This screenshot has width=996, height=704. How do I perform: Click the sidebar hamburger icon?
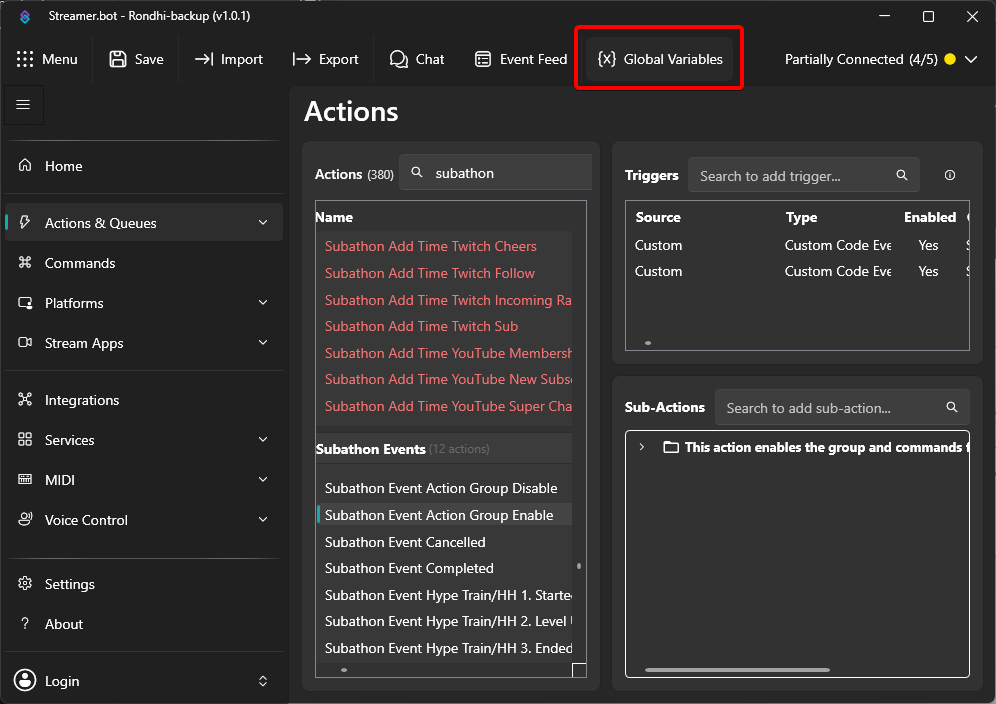click(x=23, y=105)
